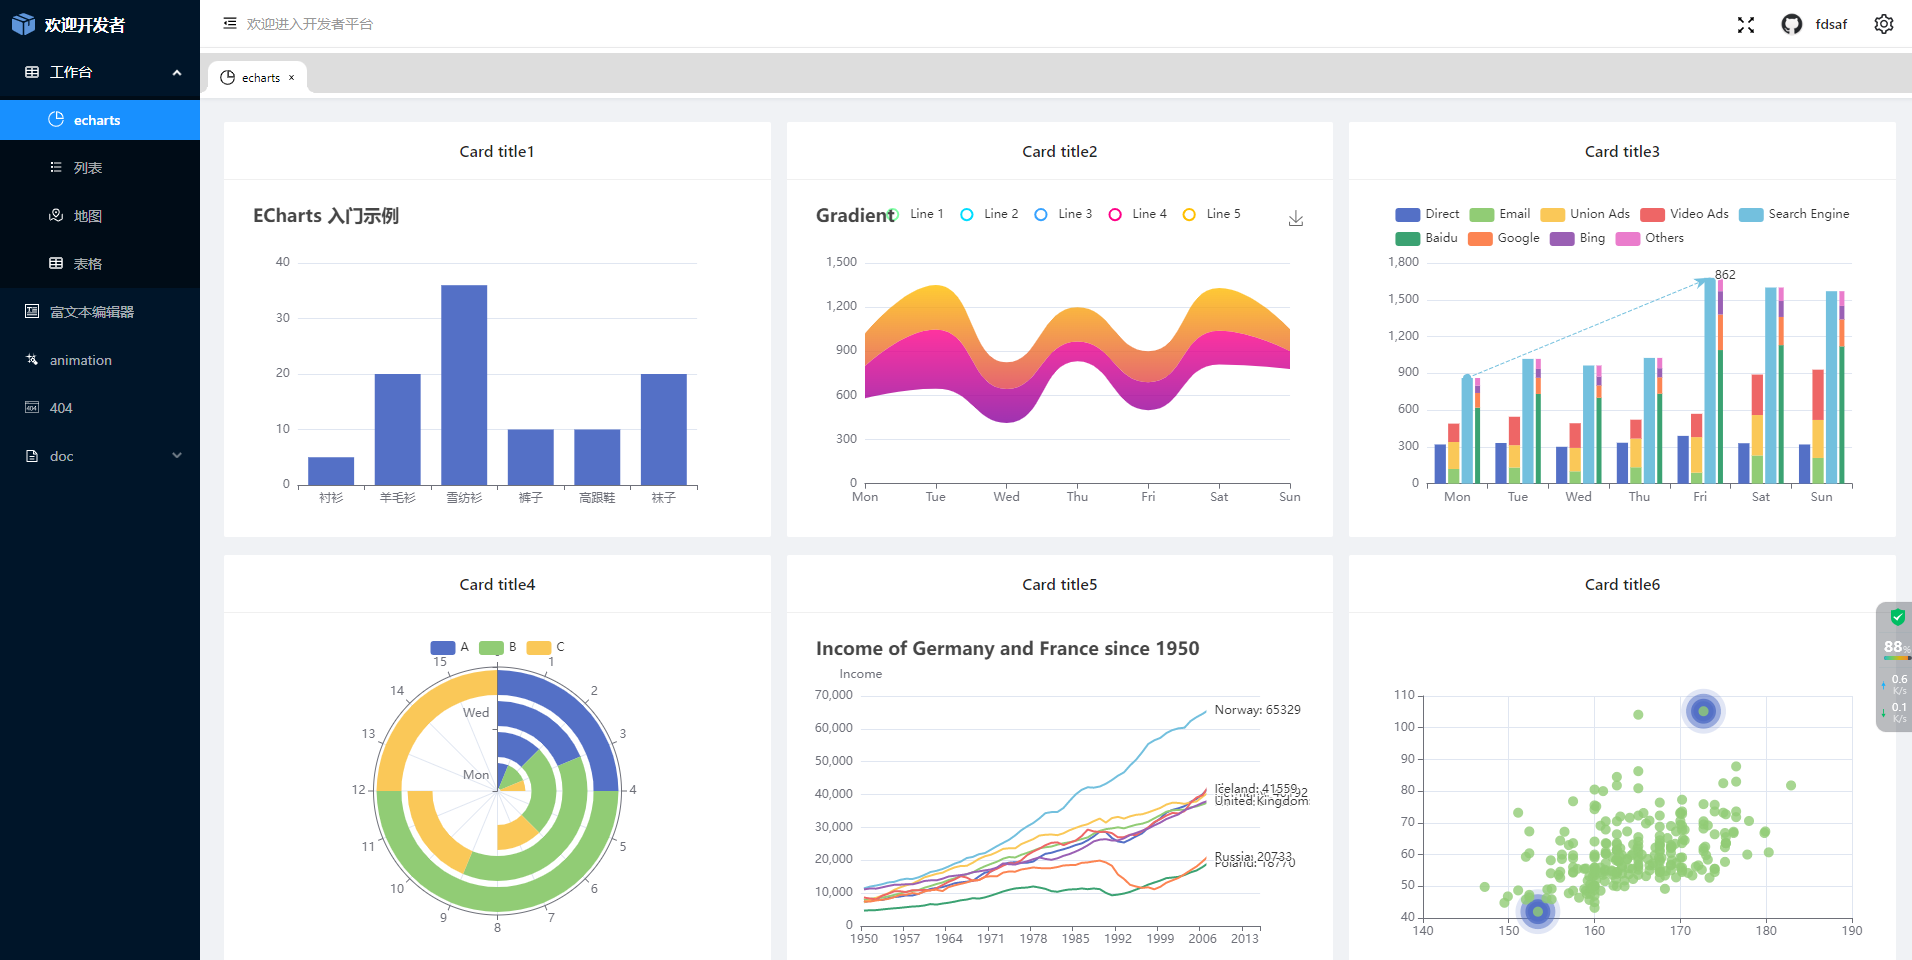Viewport: 1912px width, 960px height.
Task: Click the "Card title3" heading
Action: tap(1622, 151)
